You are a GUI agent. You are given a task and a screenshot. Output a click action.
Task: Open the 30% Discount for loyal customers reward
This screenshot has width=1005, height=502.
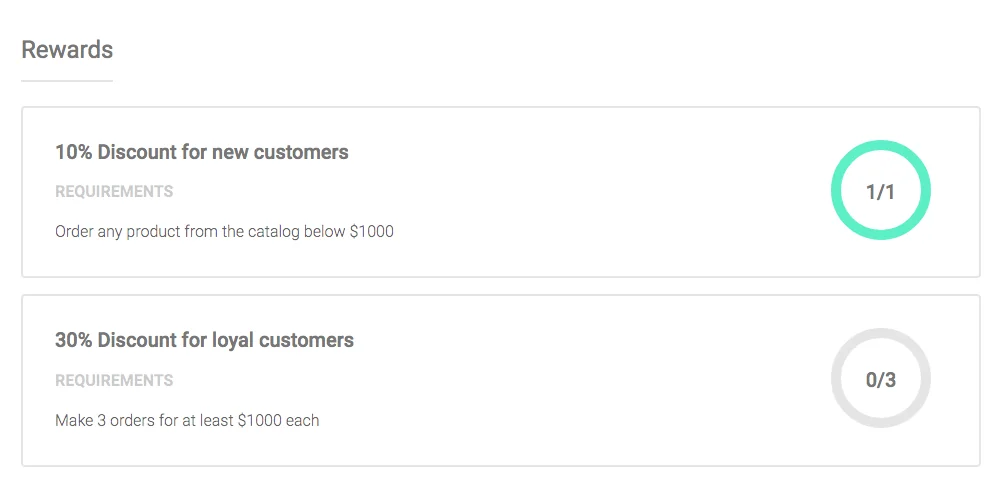pos(204,340)
